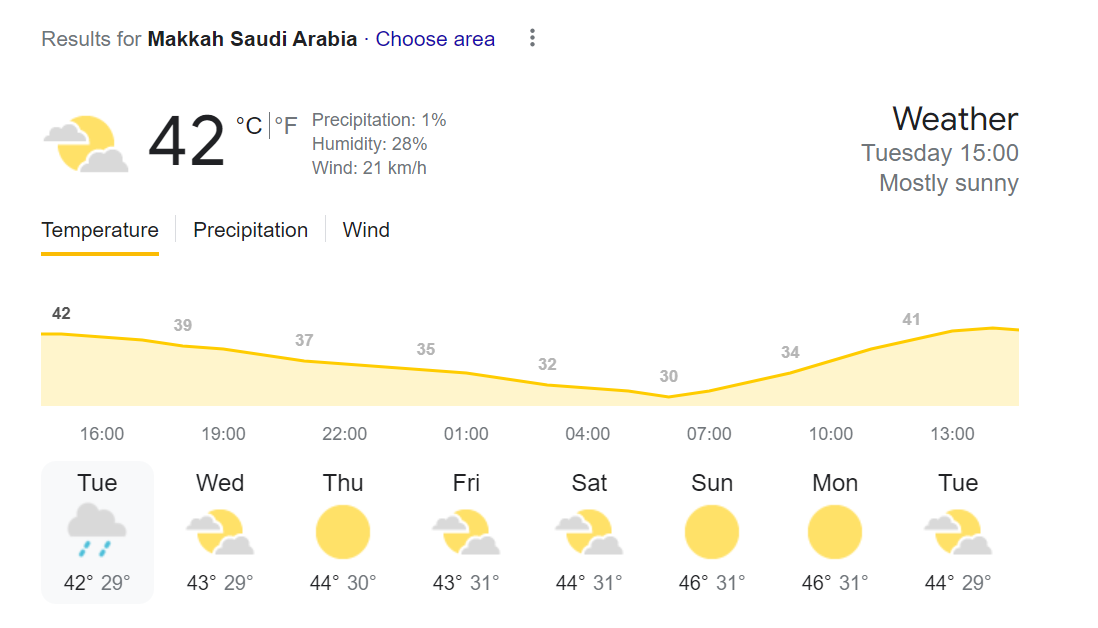
Task: Switch temperature unit to °F
Action: pos(286,125)
